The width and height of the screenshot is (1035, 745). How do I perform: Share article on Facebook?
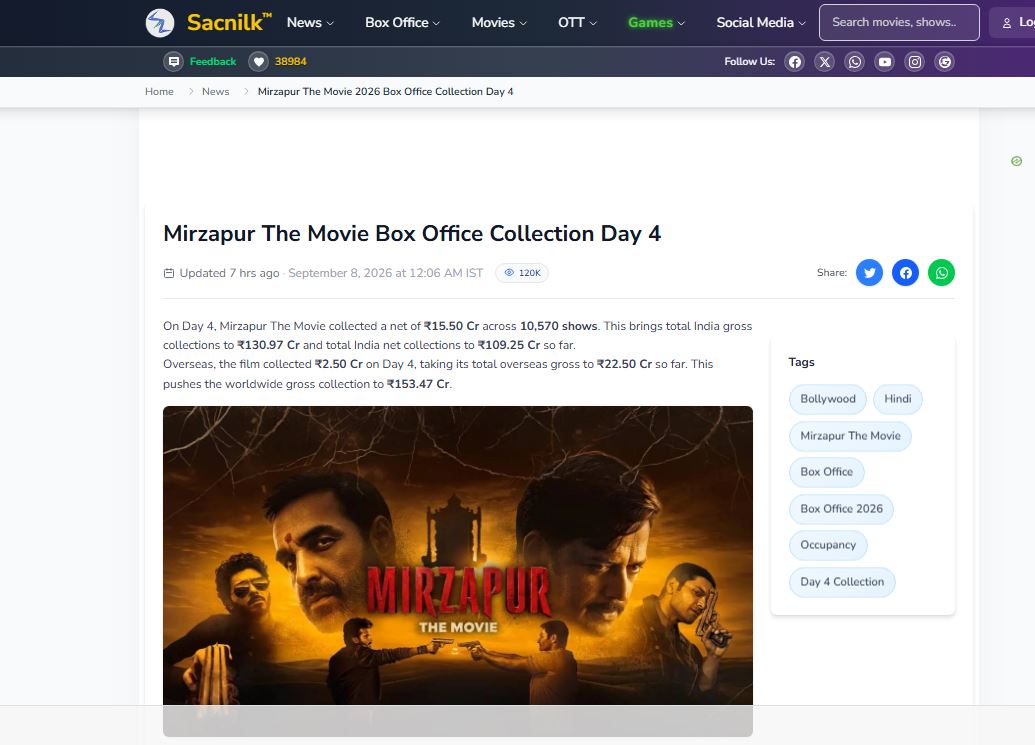(906, 273)
